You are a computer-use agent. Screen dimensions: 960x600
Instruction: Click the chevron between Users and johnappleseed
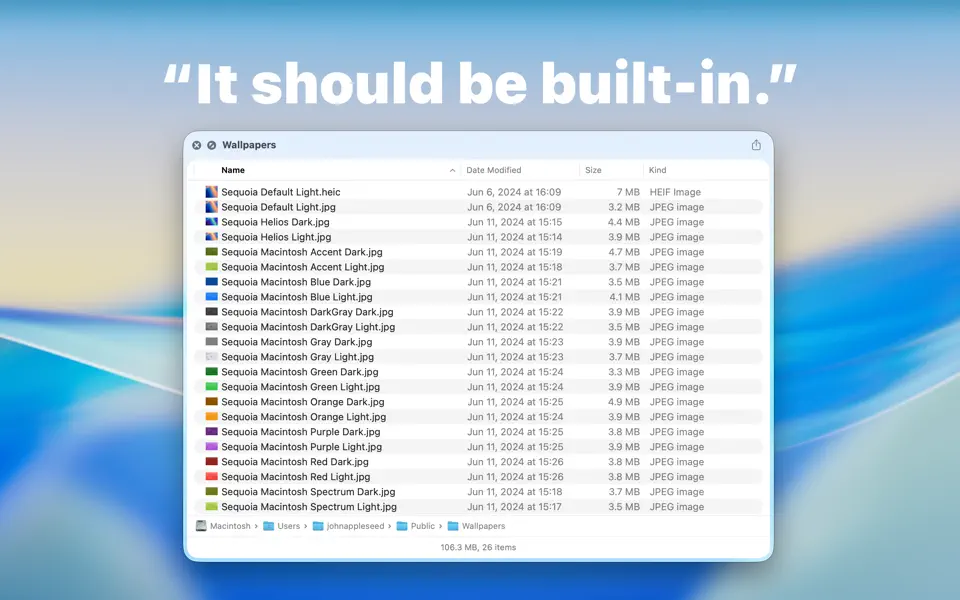pyautogui.click(x=304, y=526)
